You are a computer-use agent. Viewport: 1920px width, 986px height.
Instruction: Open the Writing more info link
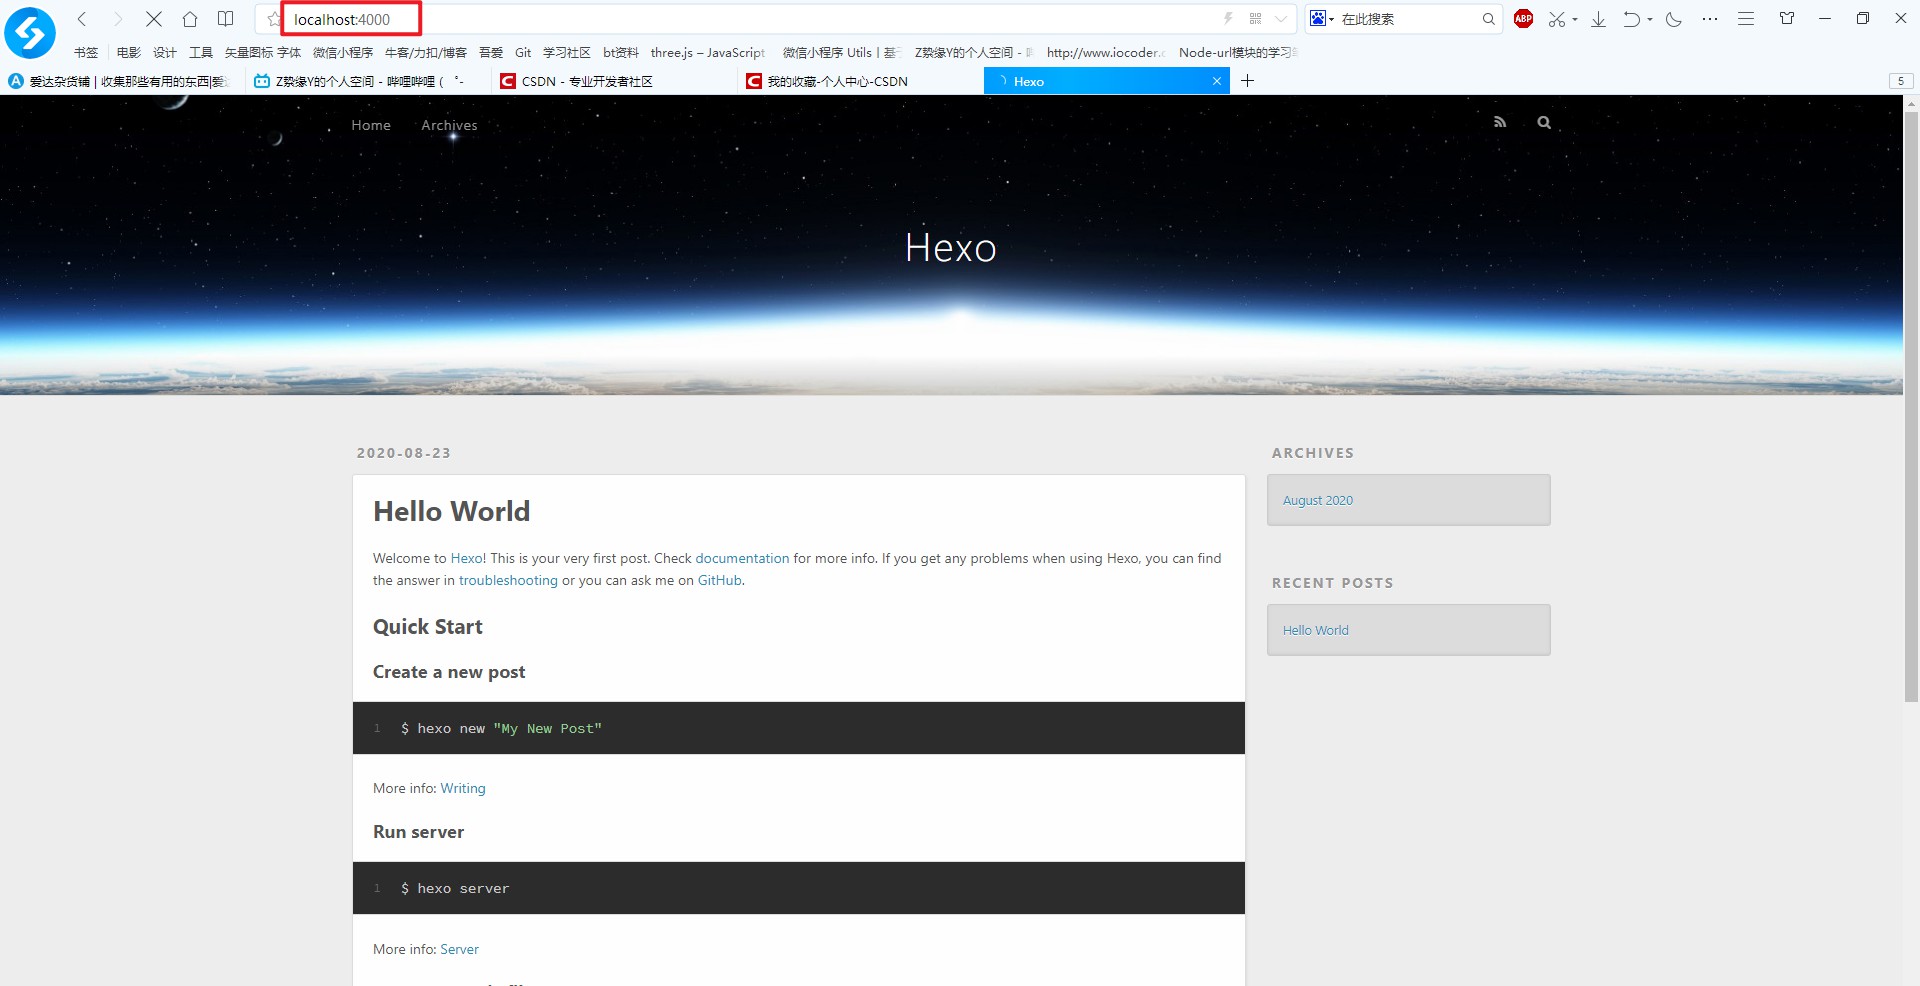coord(463,788)
